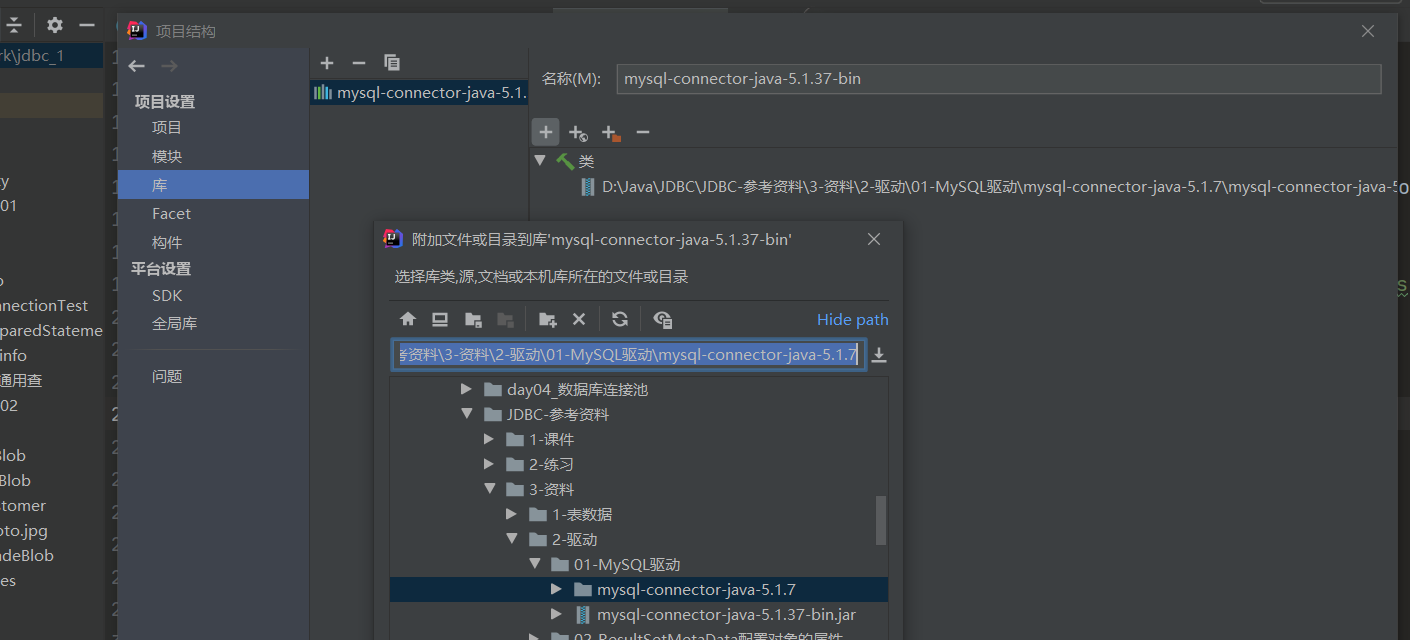Expand the mysql-connector-java-5.1.7 folder
The height and width of the screenshot is (640, 1410).
[x=556, y=589]
